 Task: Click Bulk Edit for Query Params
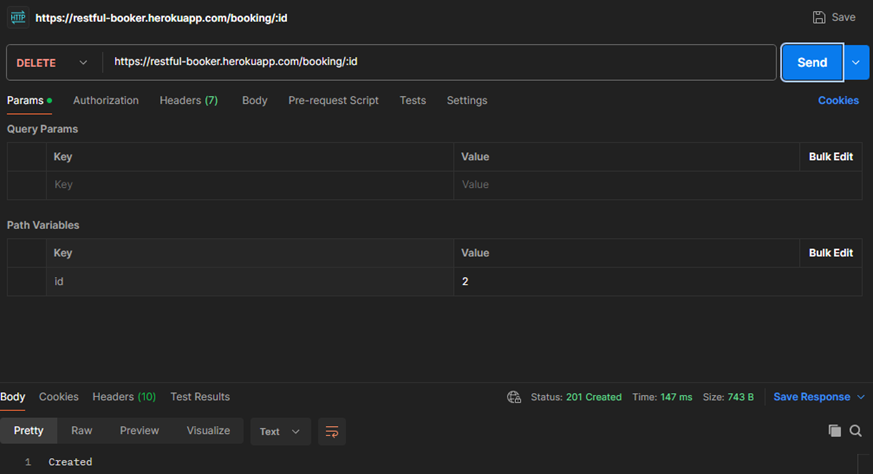(830, 157)
